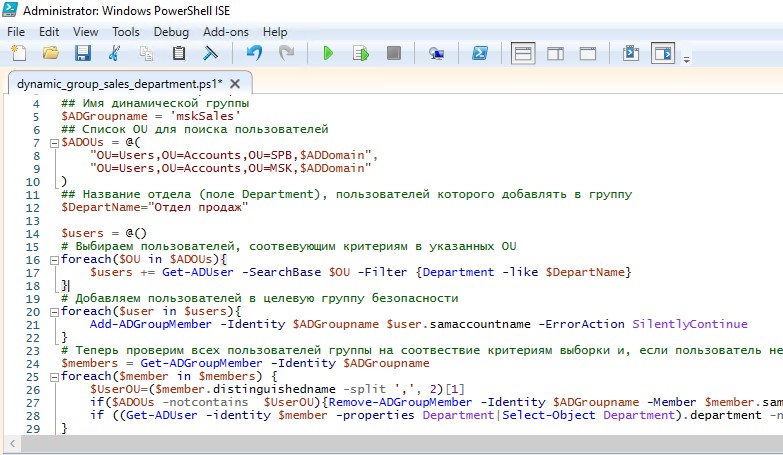This screenshot has height=455, width=783.
Task: Show script pane on the right icon
Action: click(x=555, y=53)
